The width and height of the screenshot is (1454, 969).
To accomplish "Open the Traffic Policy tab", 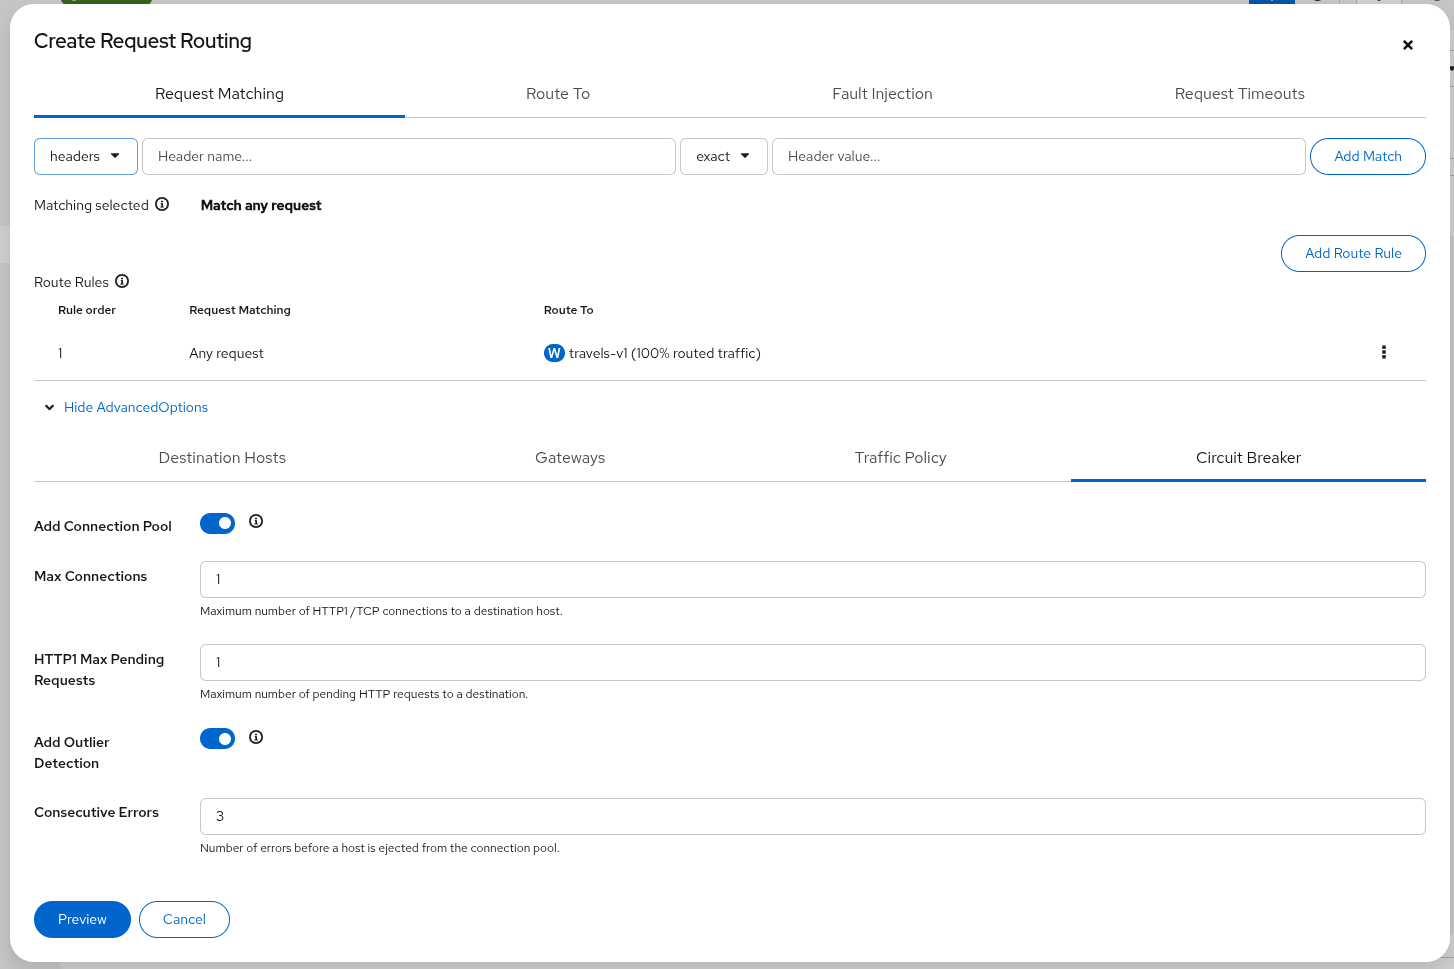I will [900, 458].
